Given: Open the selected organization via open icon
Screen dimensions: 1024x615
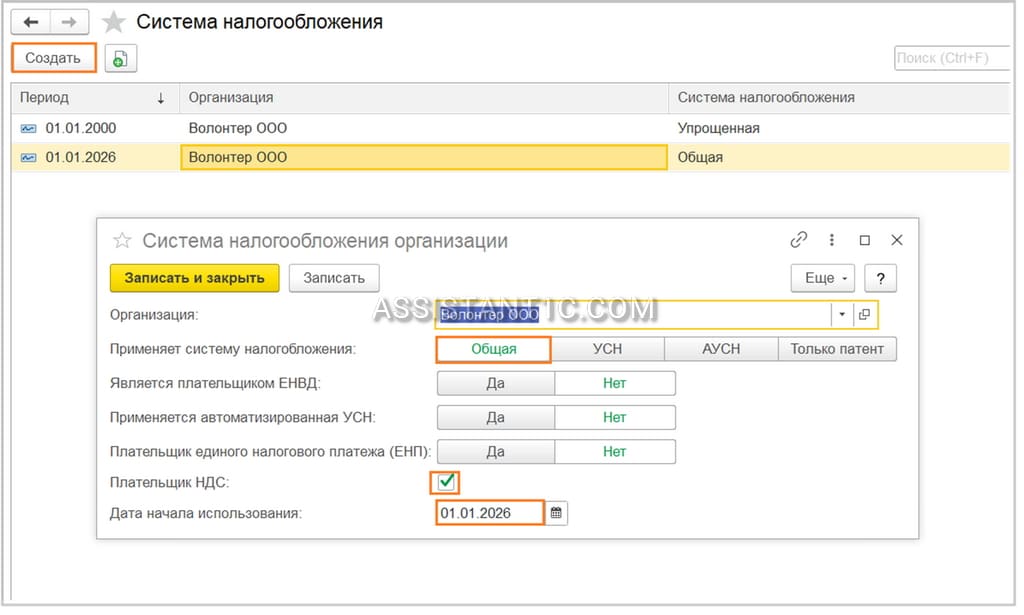Looking at the screenshot, I should 864,315.
